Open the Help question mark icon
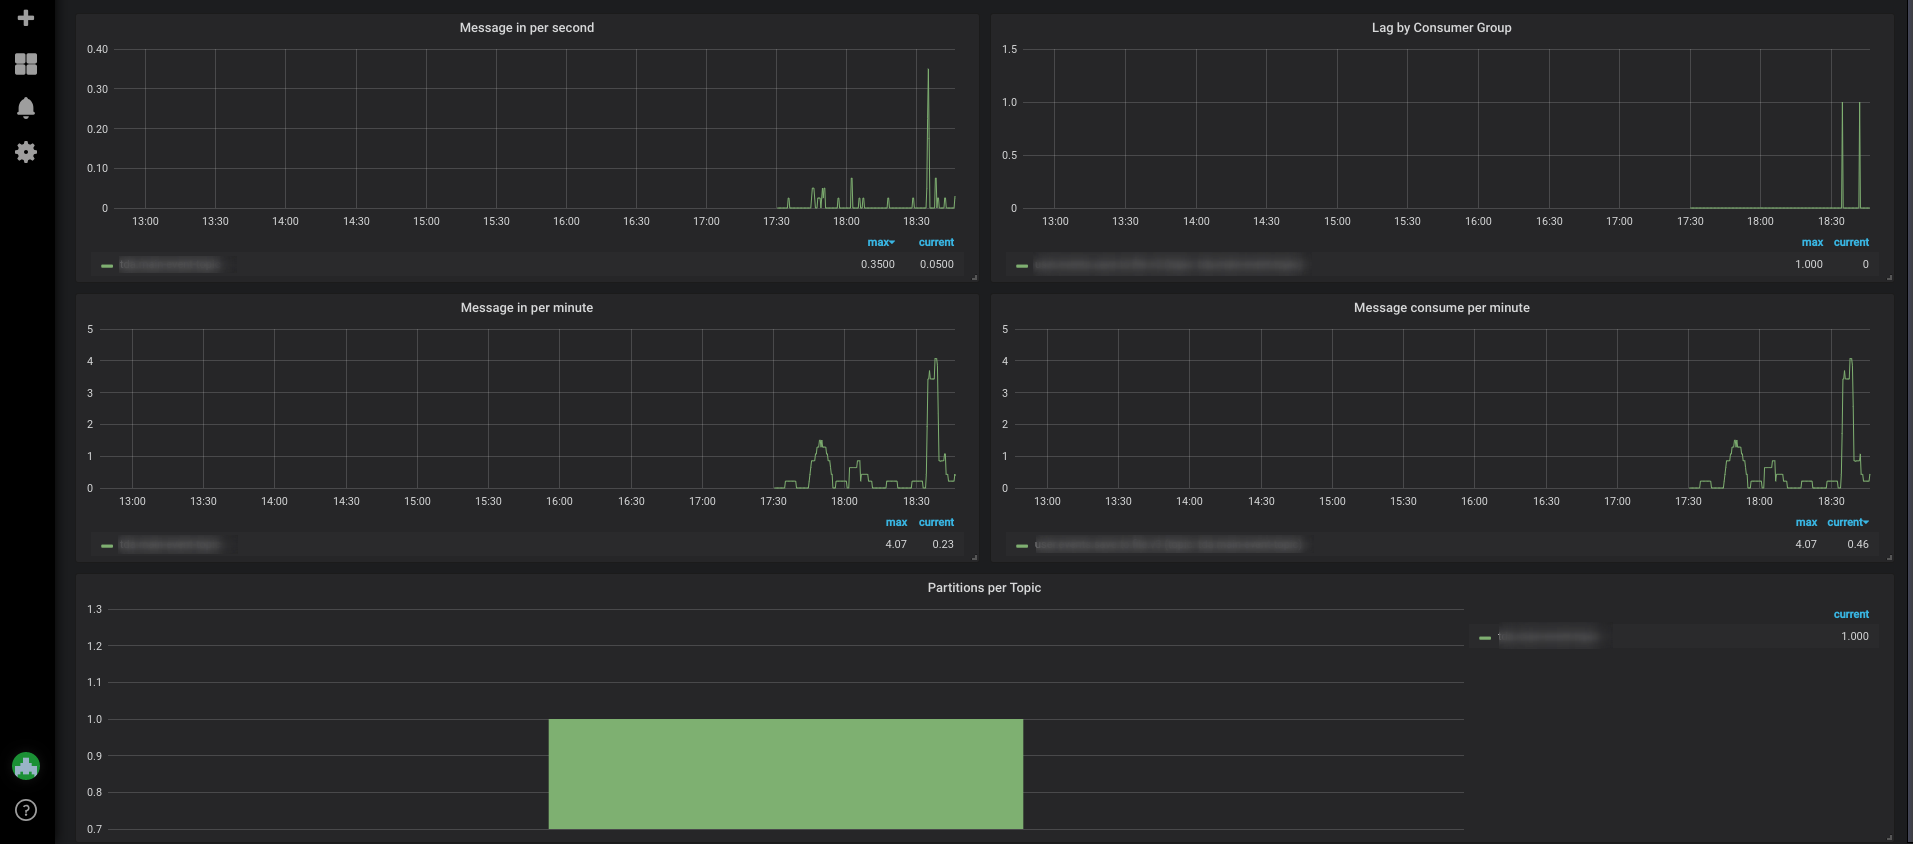 tap(26, 810)
